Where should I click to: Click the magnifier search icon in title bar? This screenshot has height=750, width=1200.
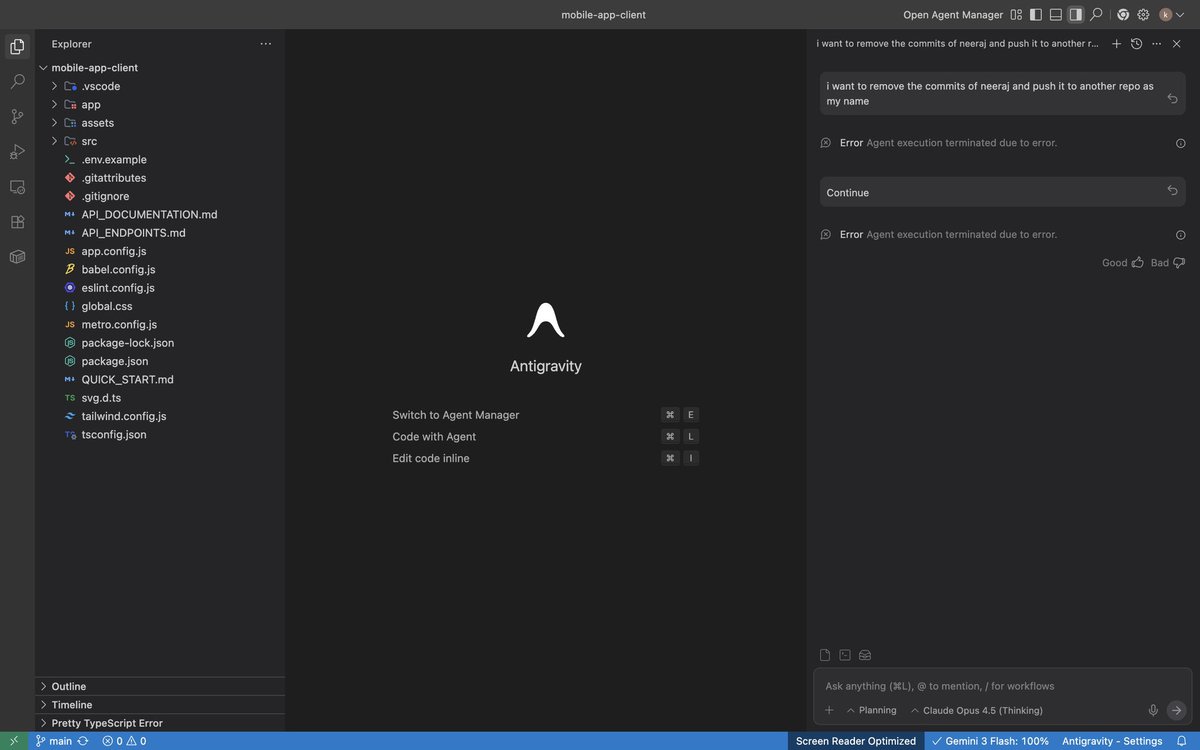pyautogui.click(x=1096, y=15)
